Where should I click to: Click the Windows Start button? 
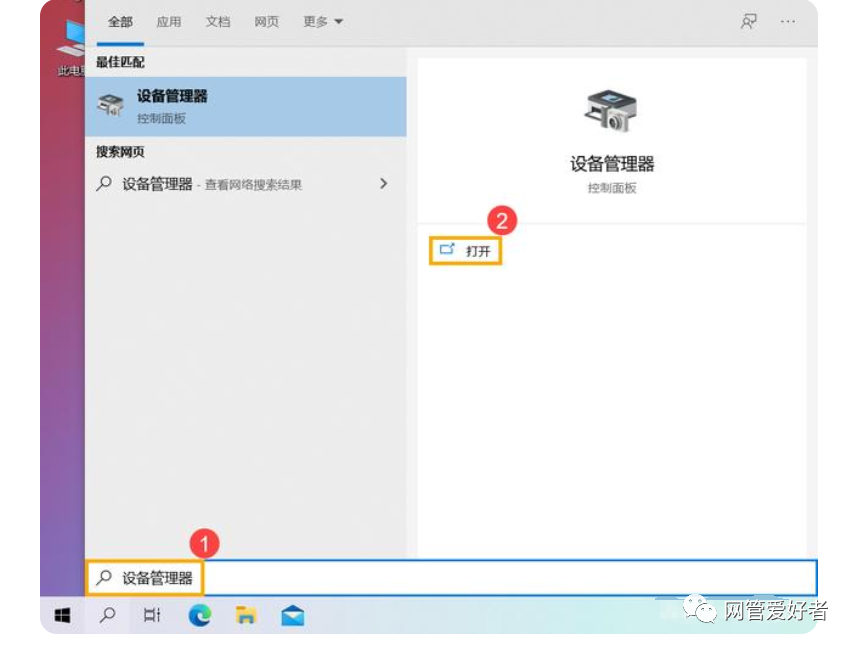(x=62, y=616)
